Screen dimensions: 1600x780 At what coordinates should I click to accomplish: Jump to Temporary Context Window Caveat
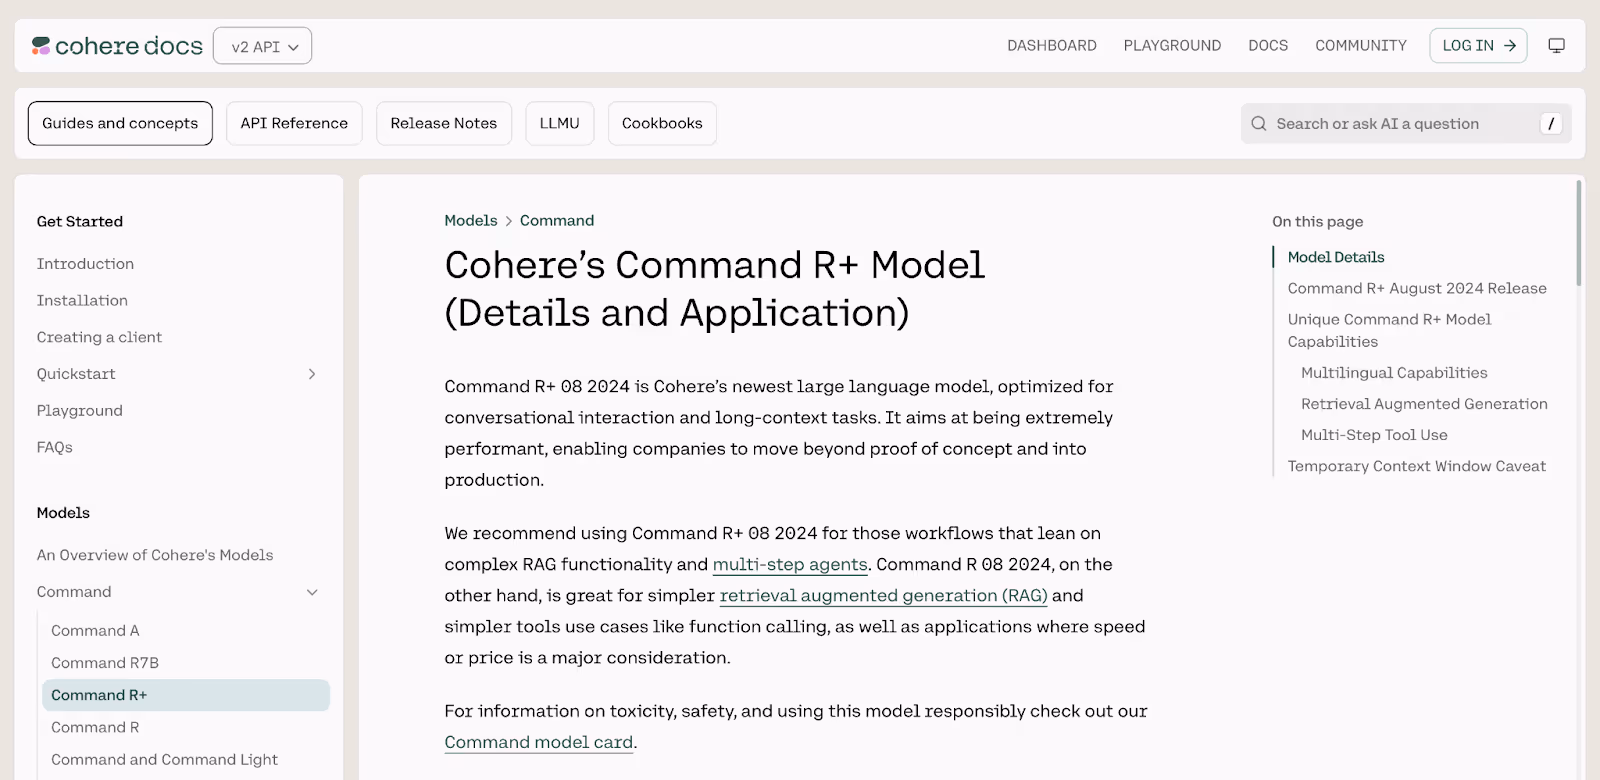1416,467
